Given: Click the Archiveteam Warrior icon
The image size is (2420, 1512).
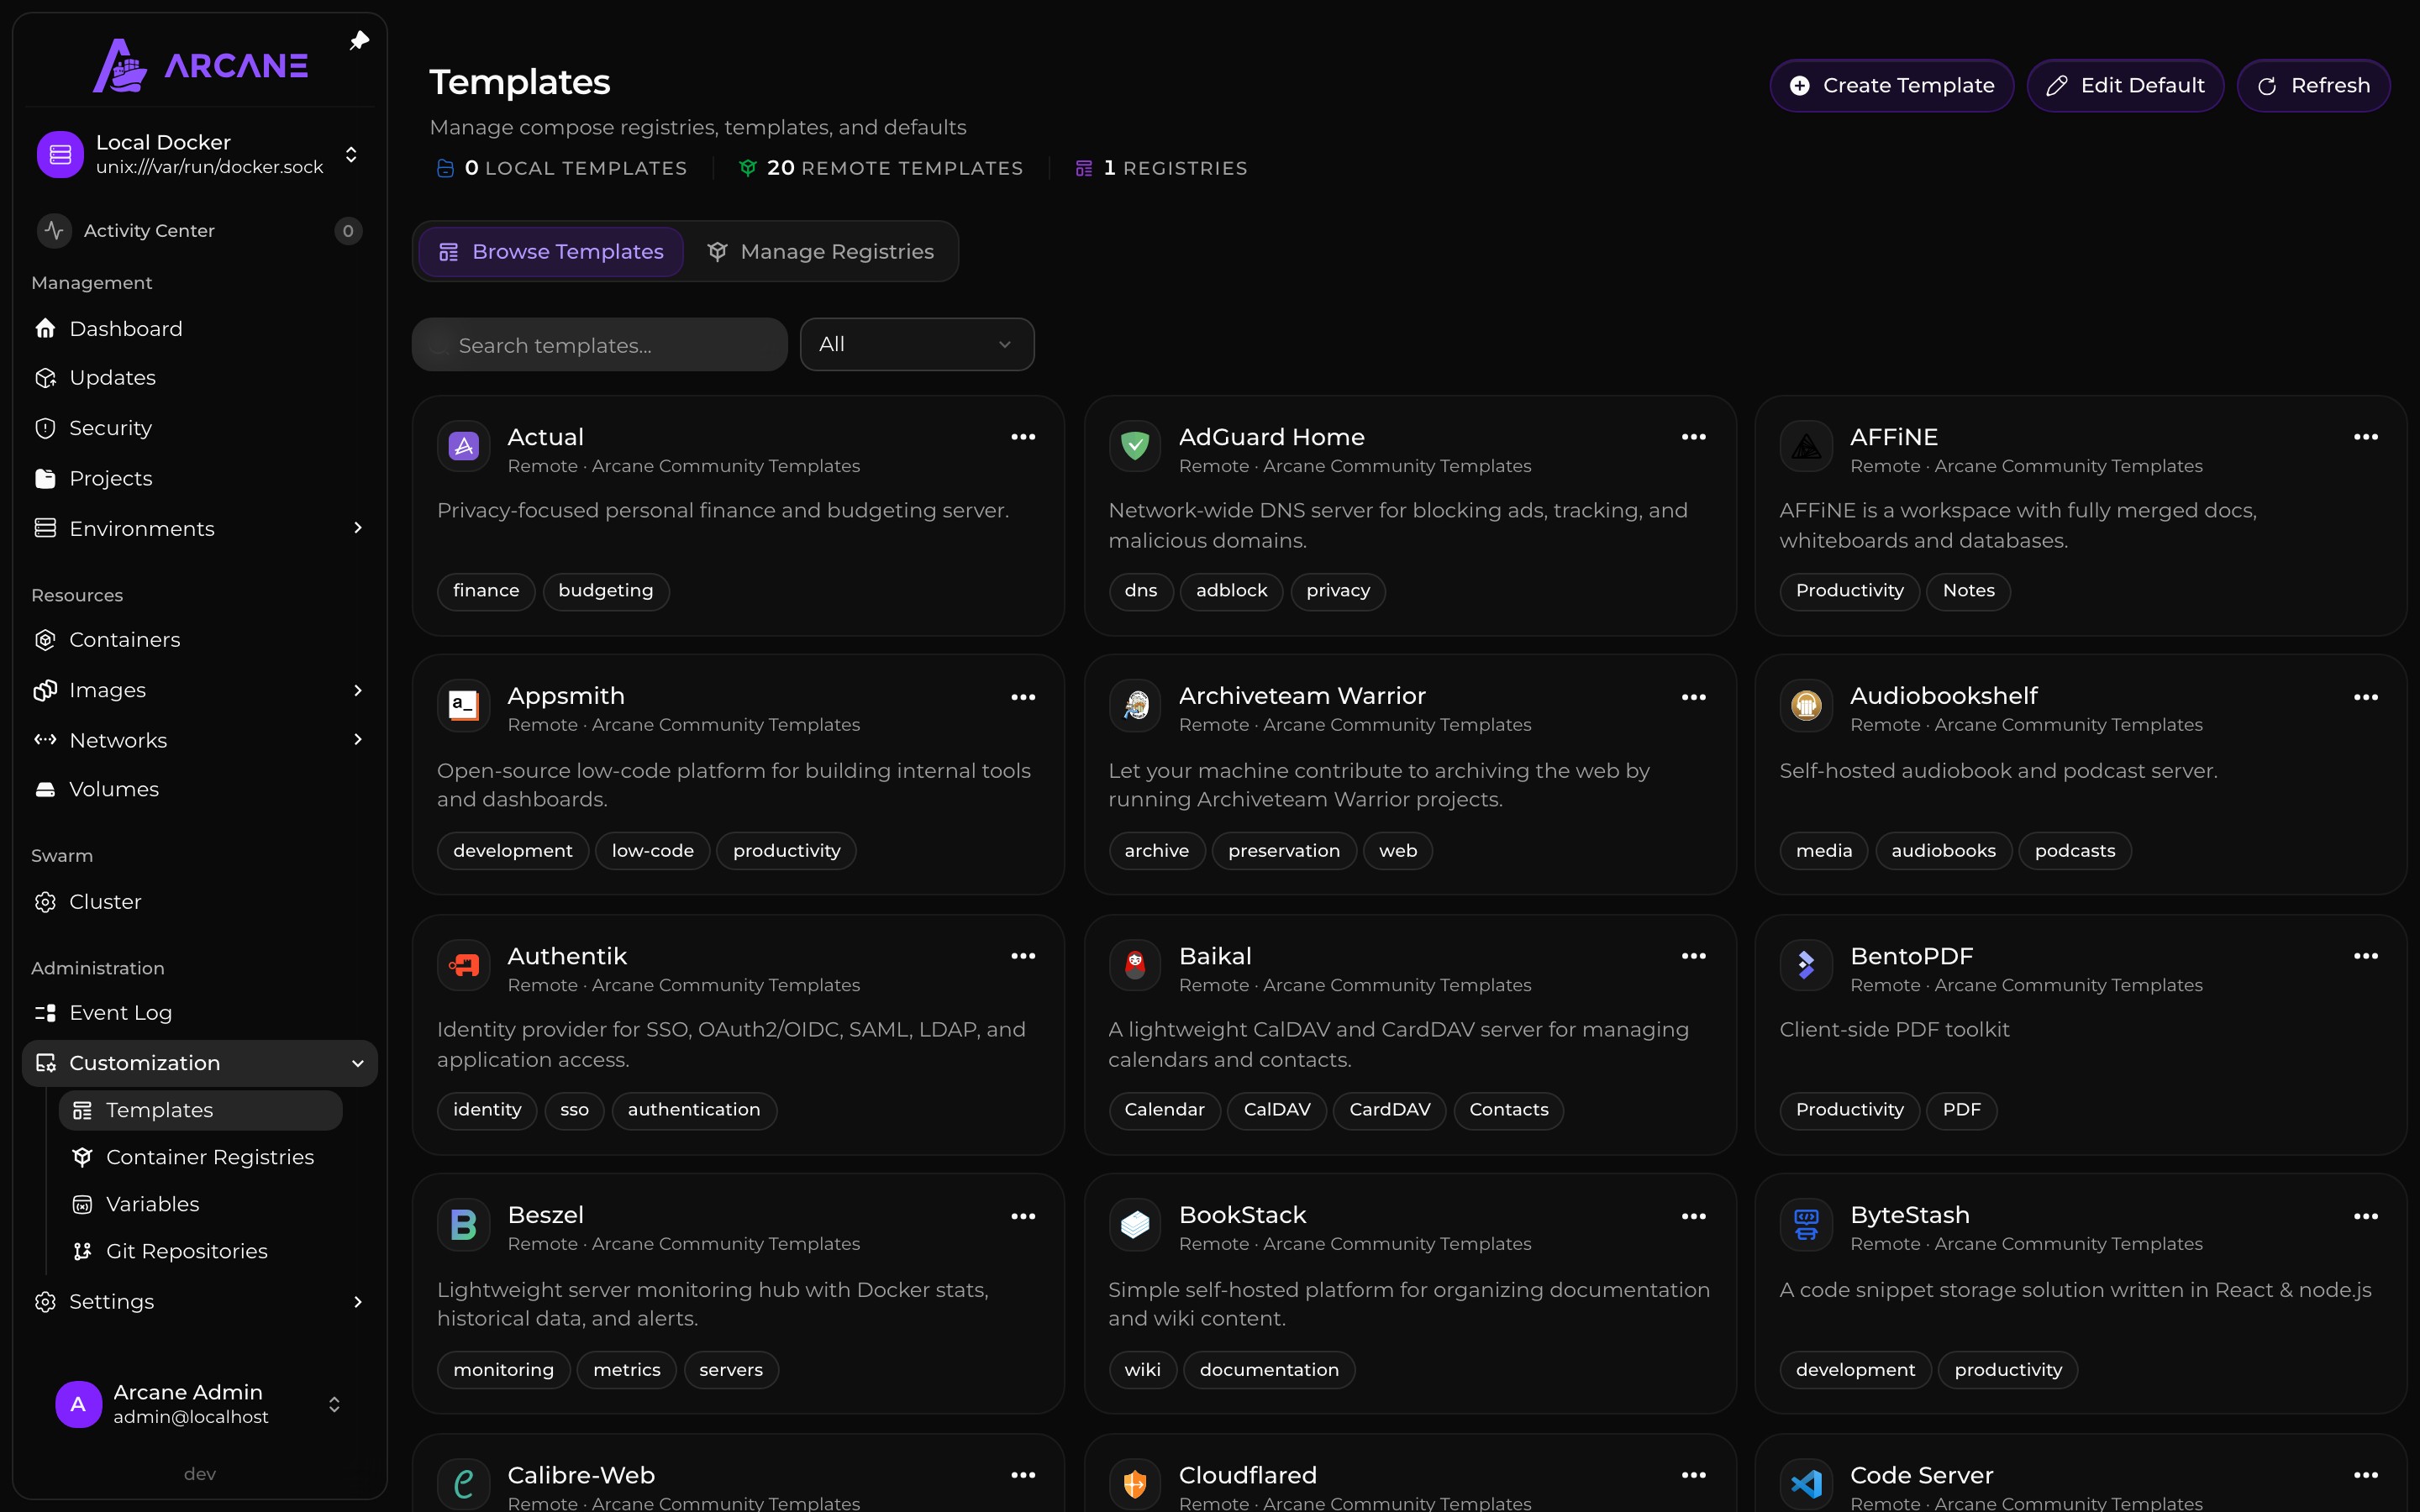Looking at the screenshot, I should click(x=1135, y=705).
